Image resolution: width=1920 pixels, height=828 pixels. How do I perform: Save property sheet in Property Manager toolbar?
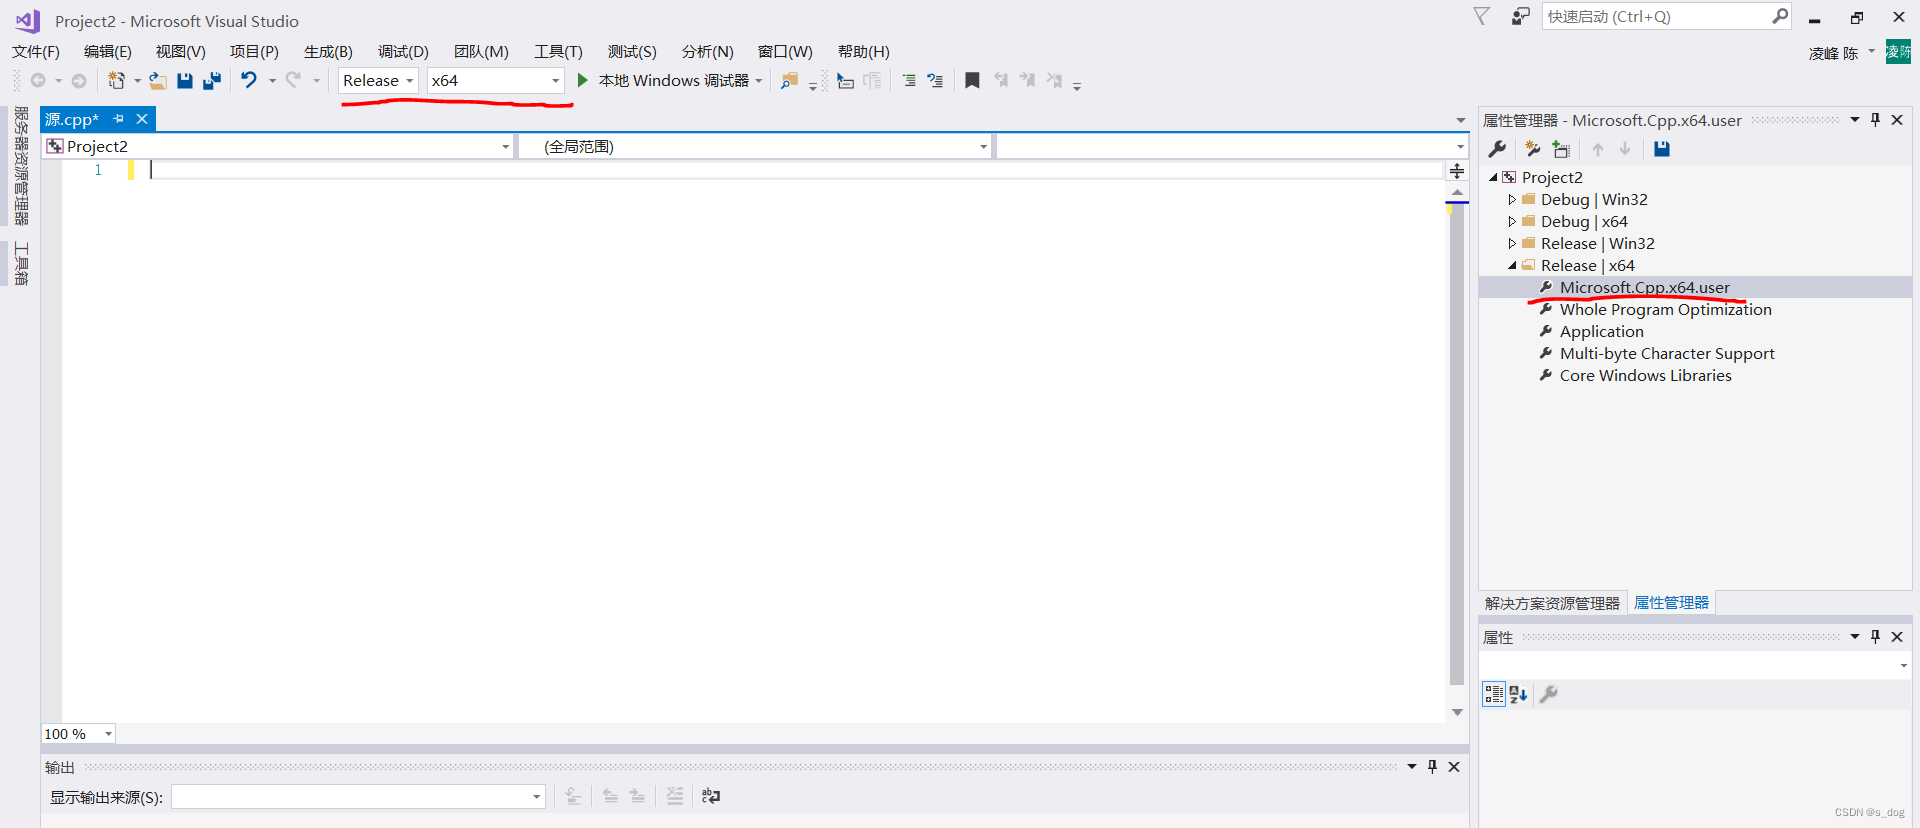coord(1662,149)
